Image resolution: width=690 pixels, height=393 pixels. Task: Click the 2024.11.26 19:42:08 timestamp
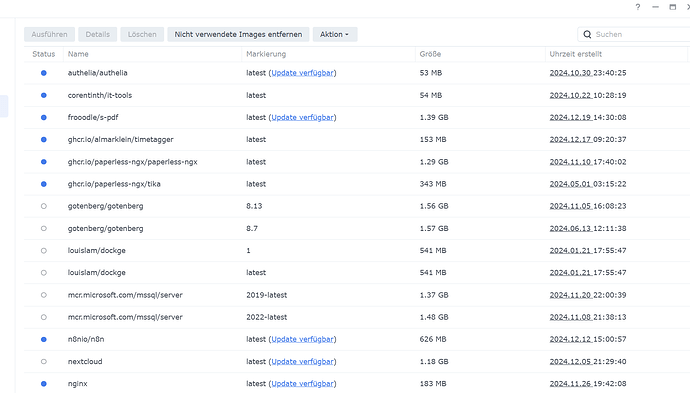pos(587,384)
